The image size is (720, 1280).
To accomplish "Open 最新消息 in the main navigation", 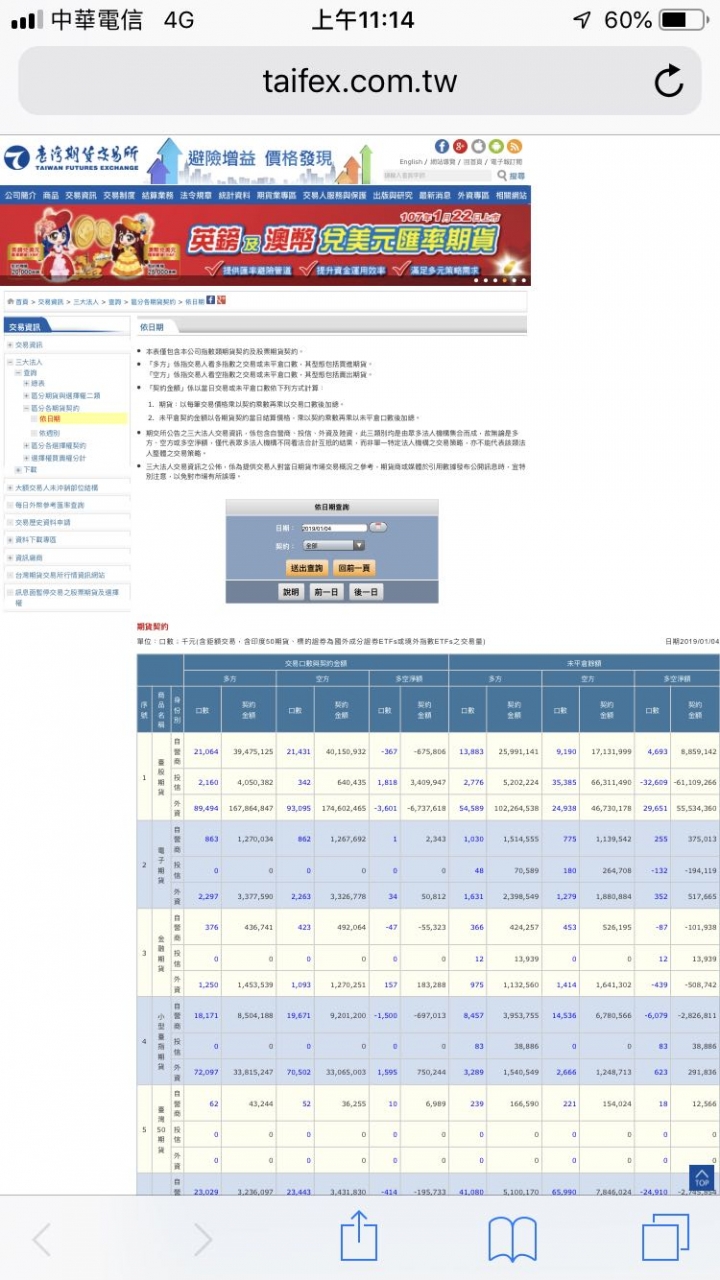I will point(435,196).
